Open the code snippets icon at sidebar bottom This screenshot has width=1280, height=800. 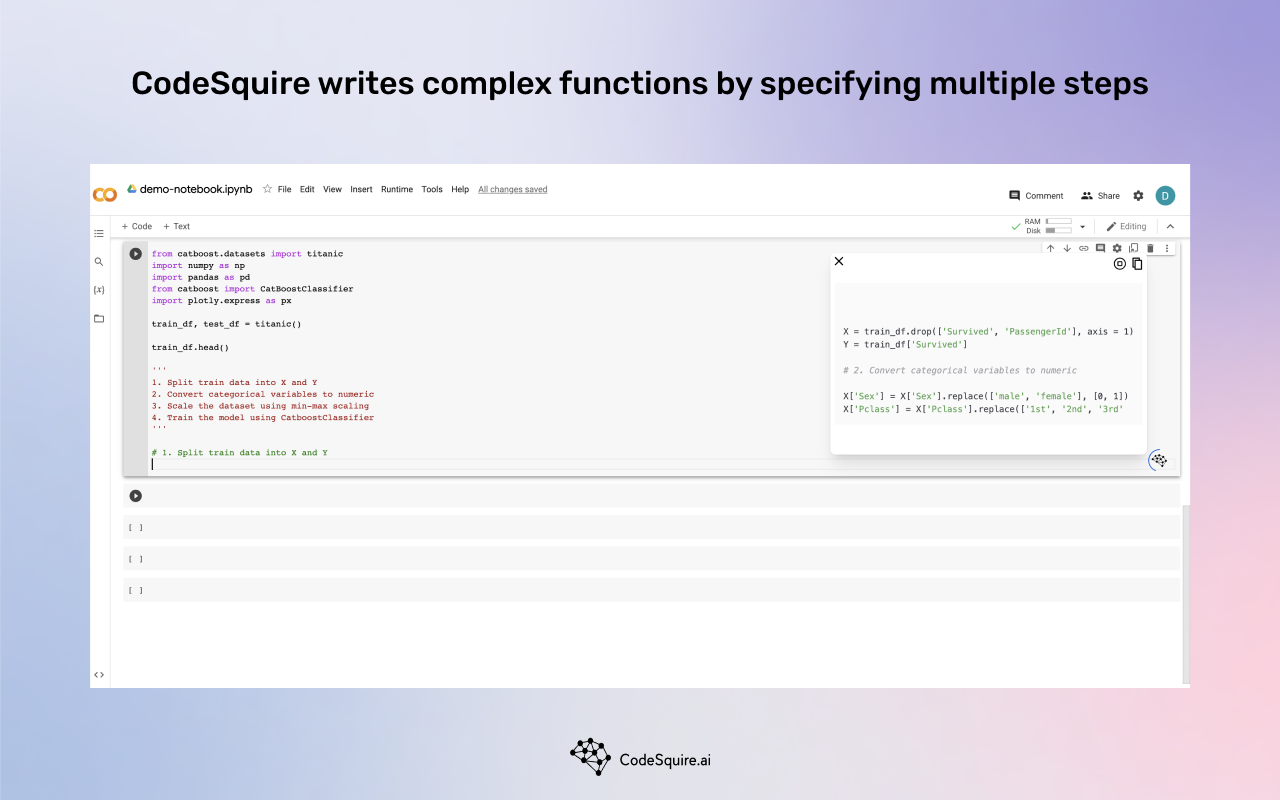(99, 675)
